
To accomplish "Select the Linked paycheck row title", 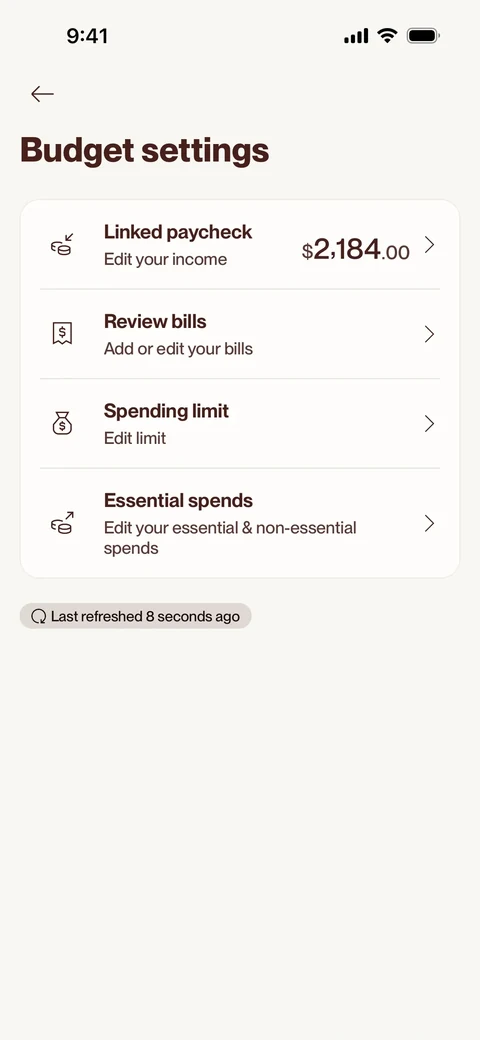I will point(178,232).
